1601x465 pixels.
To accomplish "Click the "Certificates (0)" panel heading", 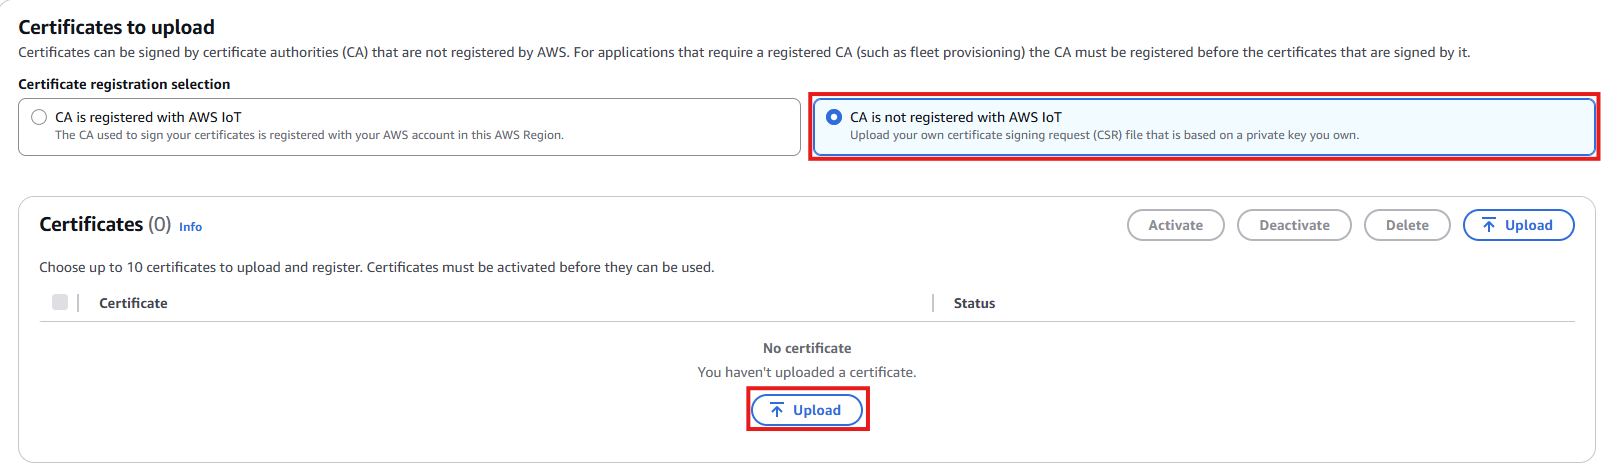I will coord(105,225).
